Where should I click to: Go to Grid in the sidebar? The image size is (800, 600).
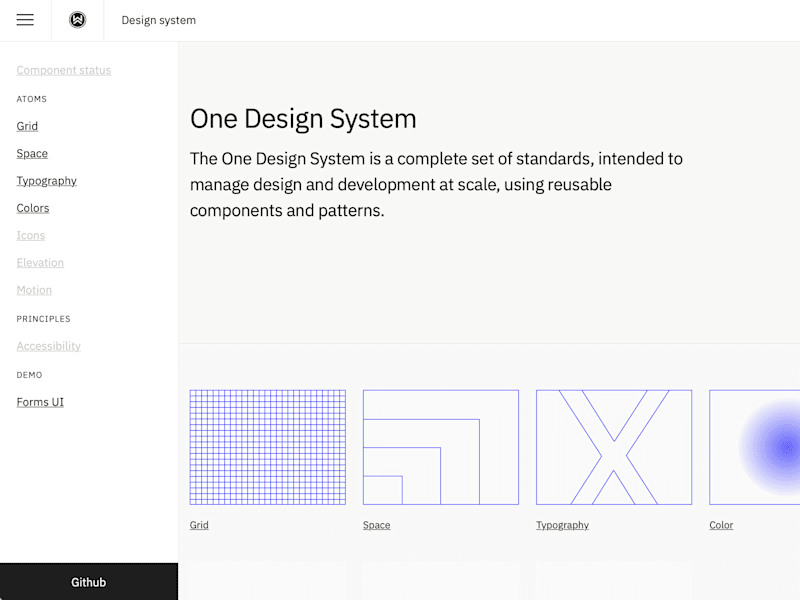pyautogui.click(x=27, y=126)
